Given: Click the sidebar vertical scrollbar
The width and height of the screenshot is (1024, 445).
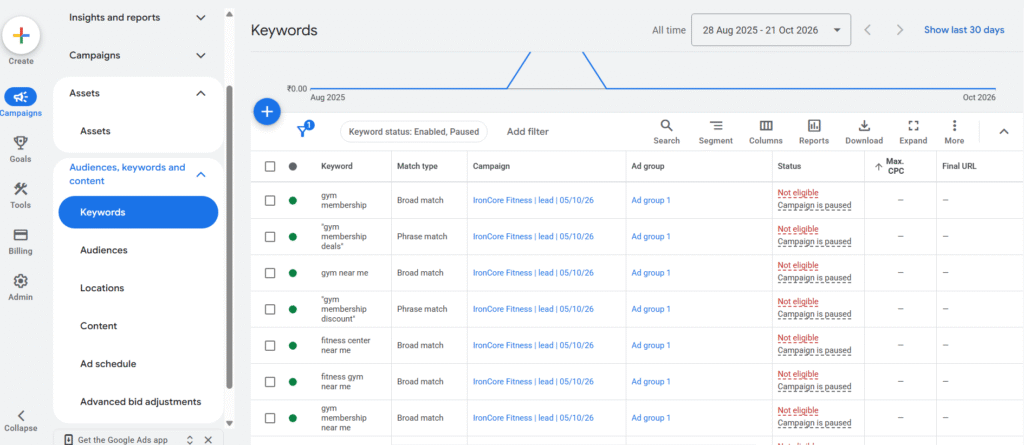Looking at the screenshot, I should click(x=229, y=235).
